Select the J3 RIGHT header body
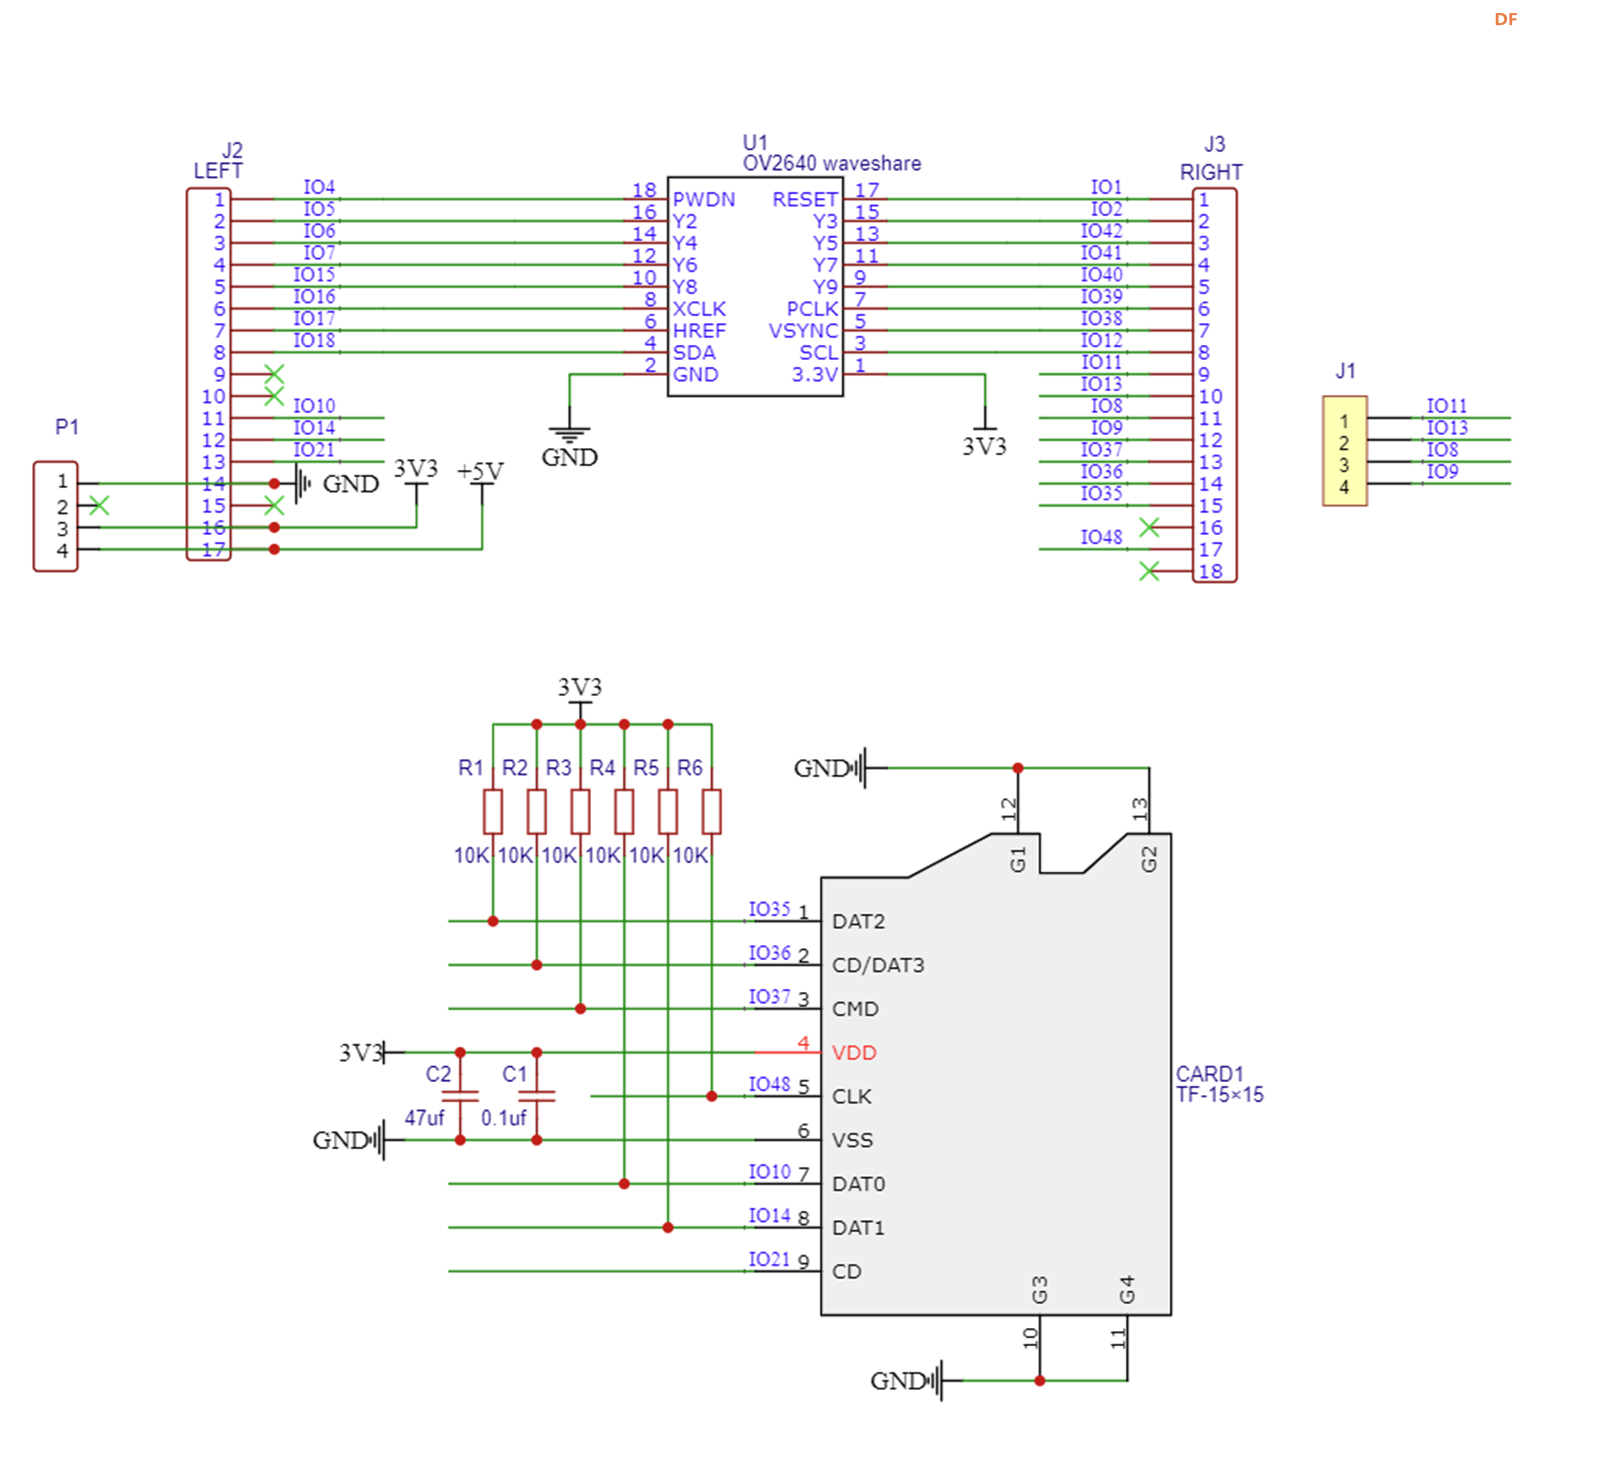This screenshot has width=1603, height=1466. pyautogui.click(x=1214, y=385)
